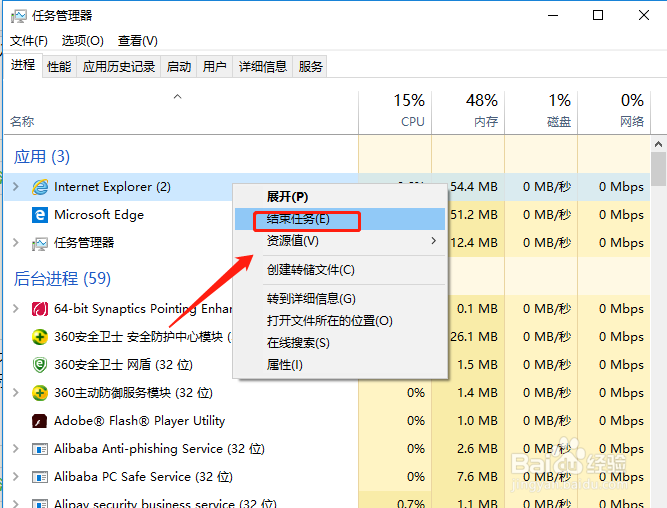Choose 打开文件所在的位置(O) in the context menu
The image size is (667, 508).
point(340,321)
